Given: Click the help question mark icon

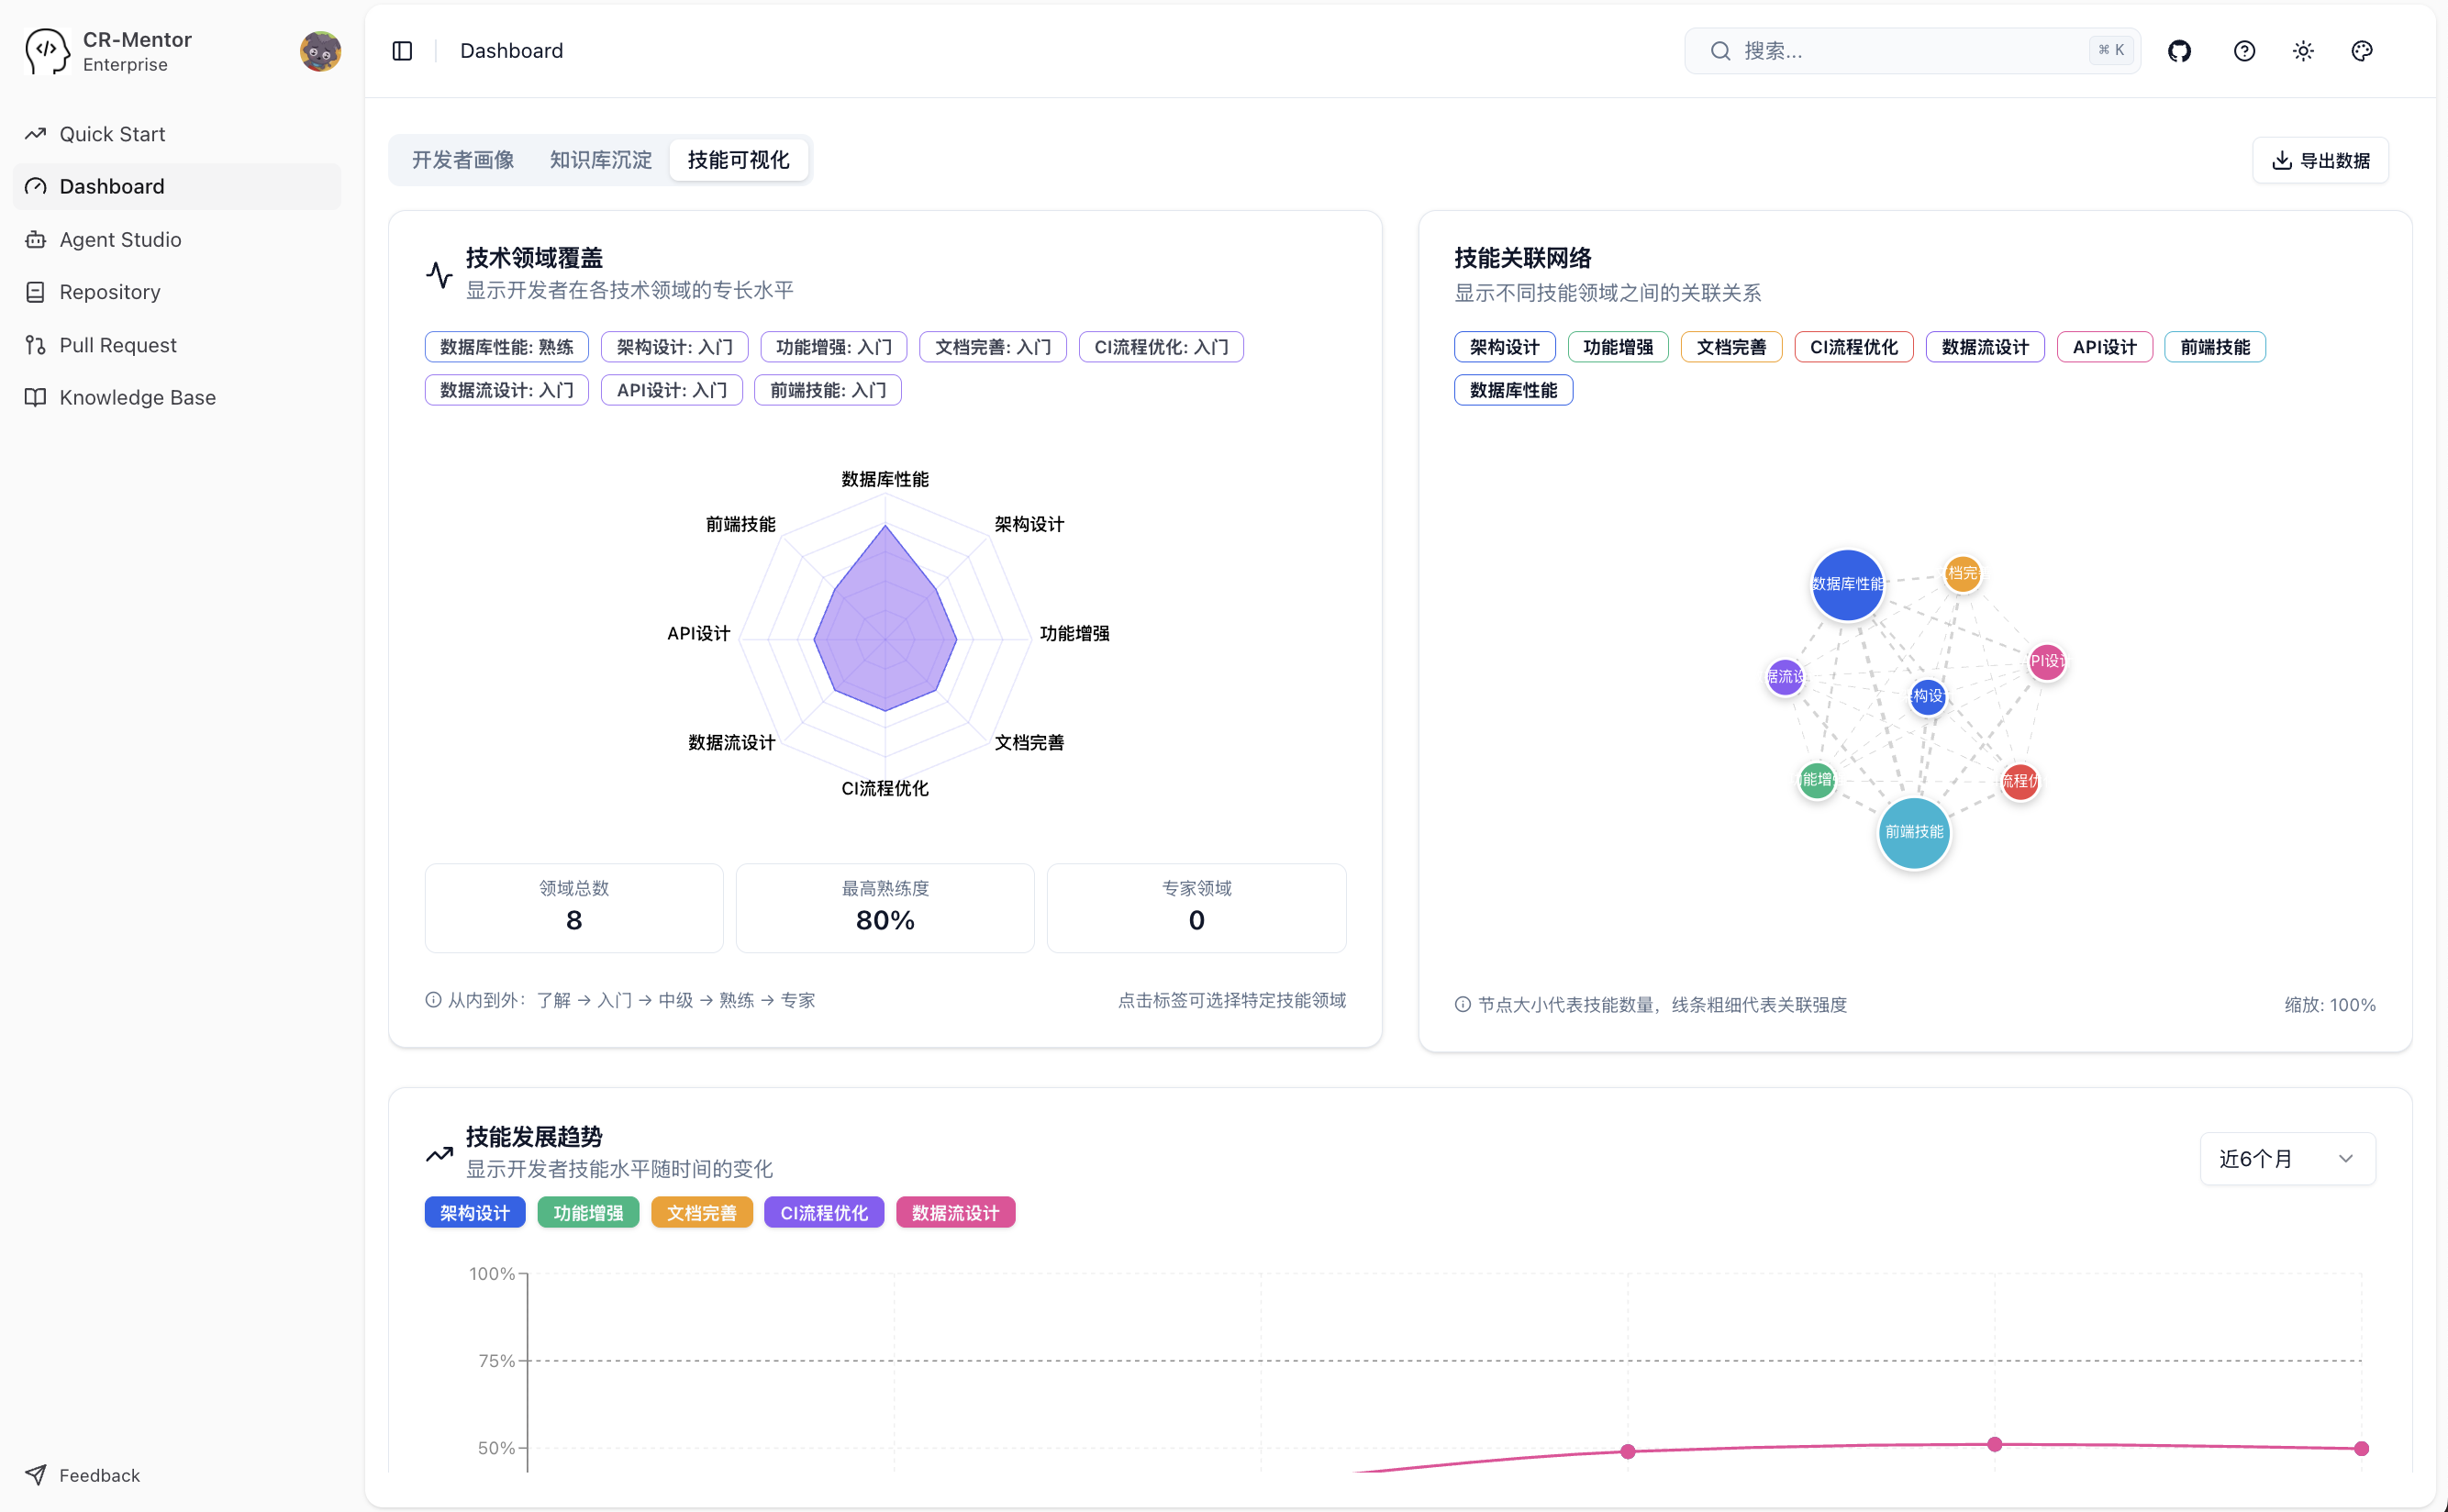Looking at the screenshot, I should 2244,50.
